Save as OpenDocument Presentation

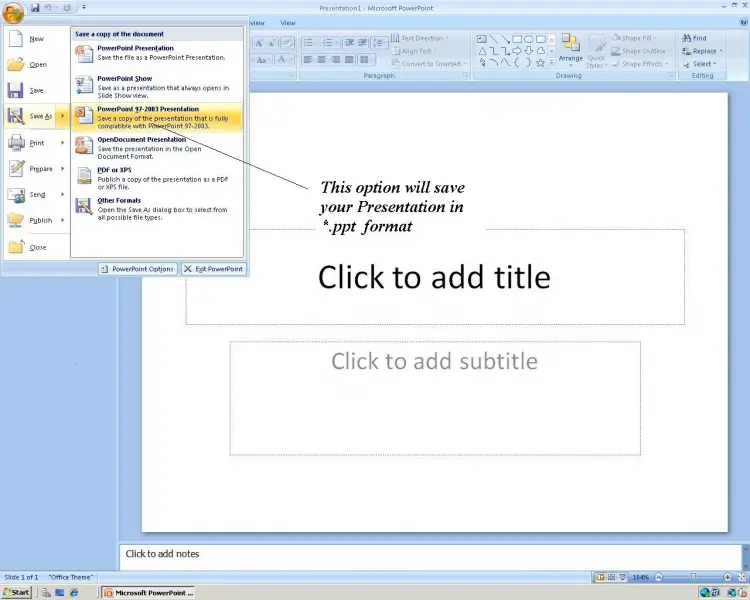coord(157,148)
